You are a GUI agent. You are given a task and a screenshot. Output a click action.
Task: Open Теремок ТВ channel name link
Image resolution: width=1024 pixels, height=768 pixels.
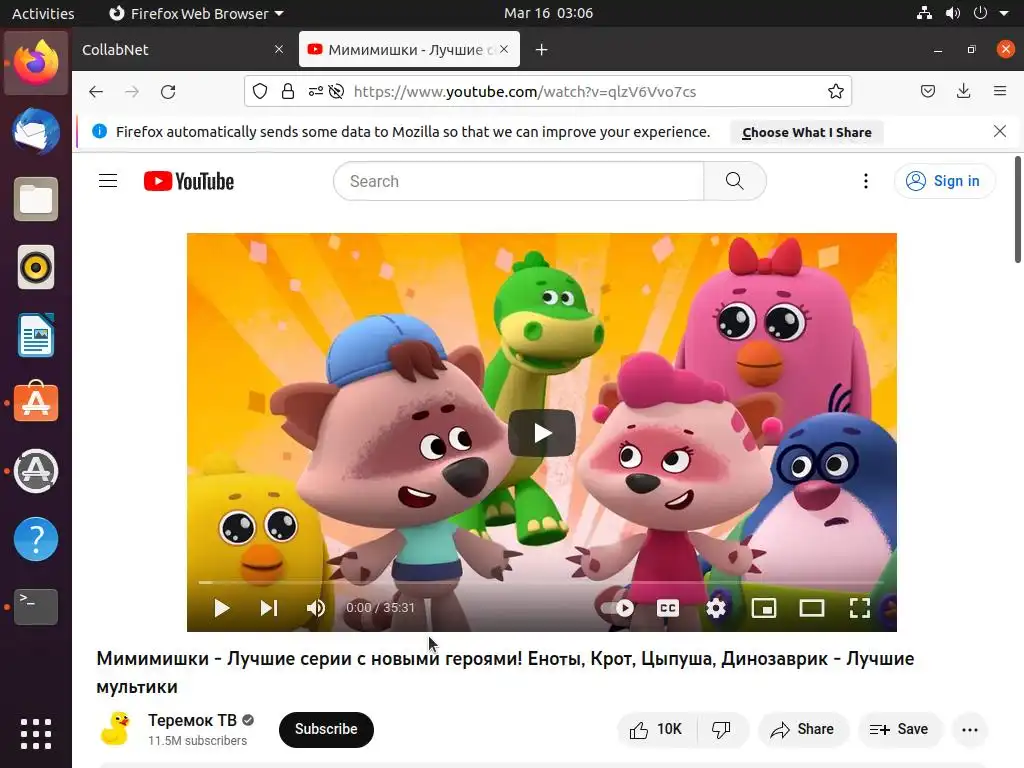[x=192, y=720]
